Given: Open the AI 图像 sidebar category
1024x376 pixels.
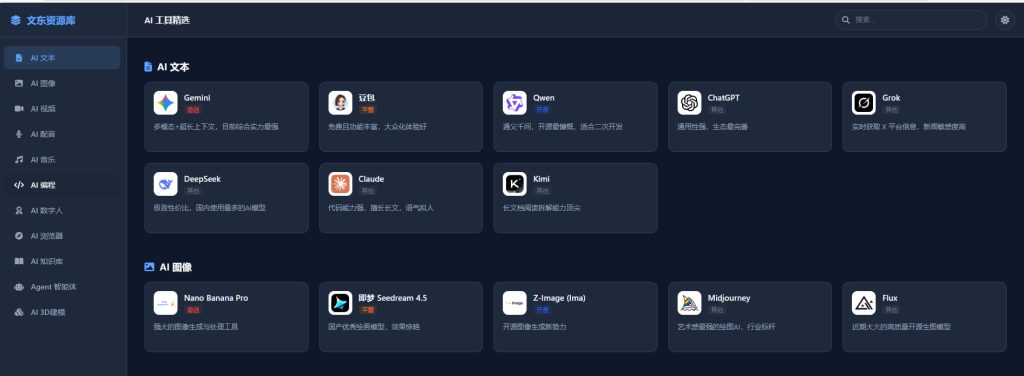Looking at the screenshot, I should pos(62,83).
